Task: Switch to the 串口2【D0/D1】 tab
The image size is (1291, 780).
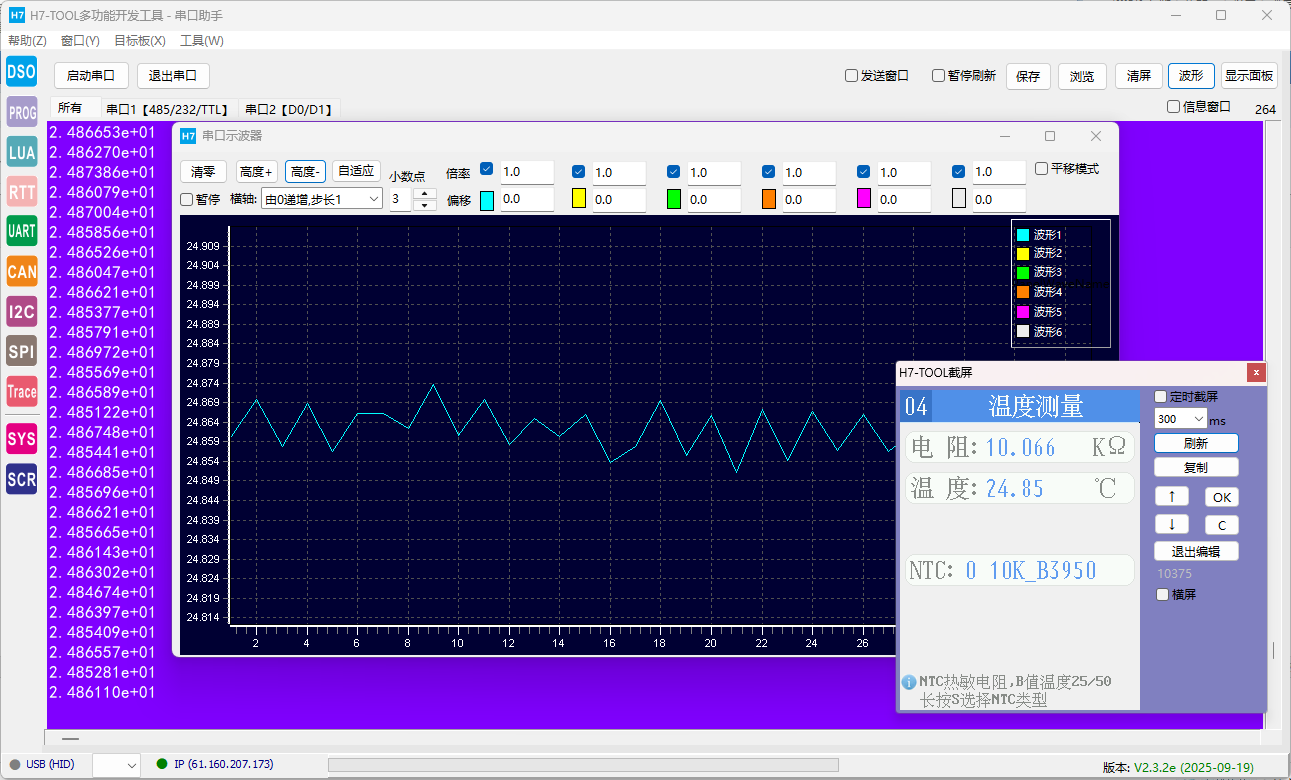Action: (290, 109)
